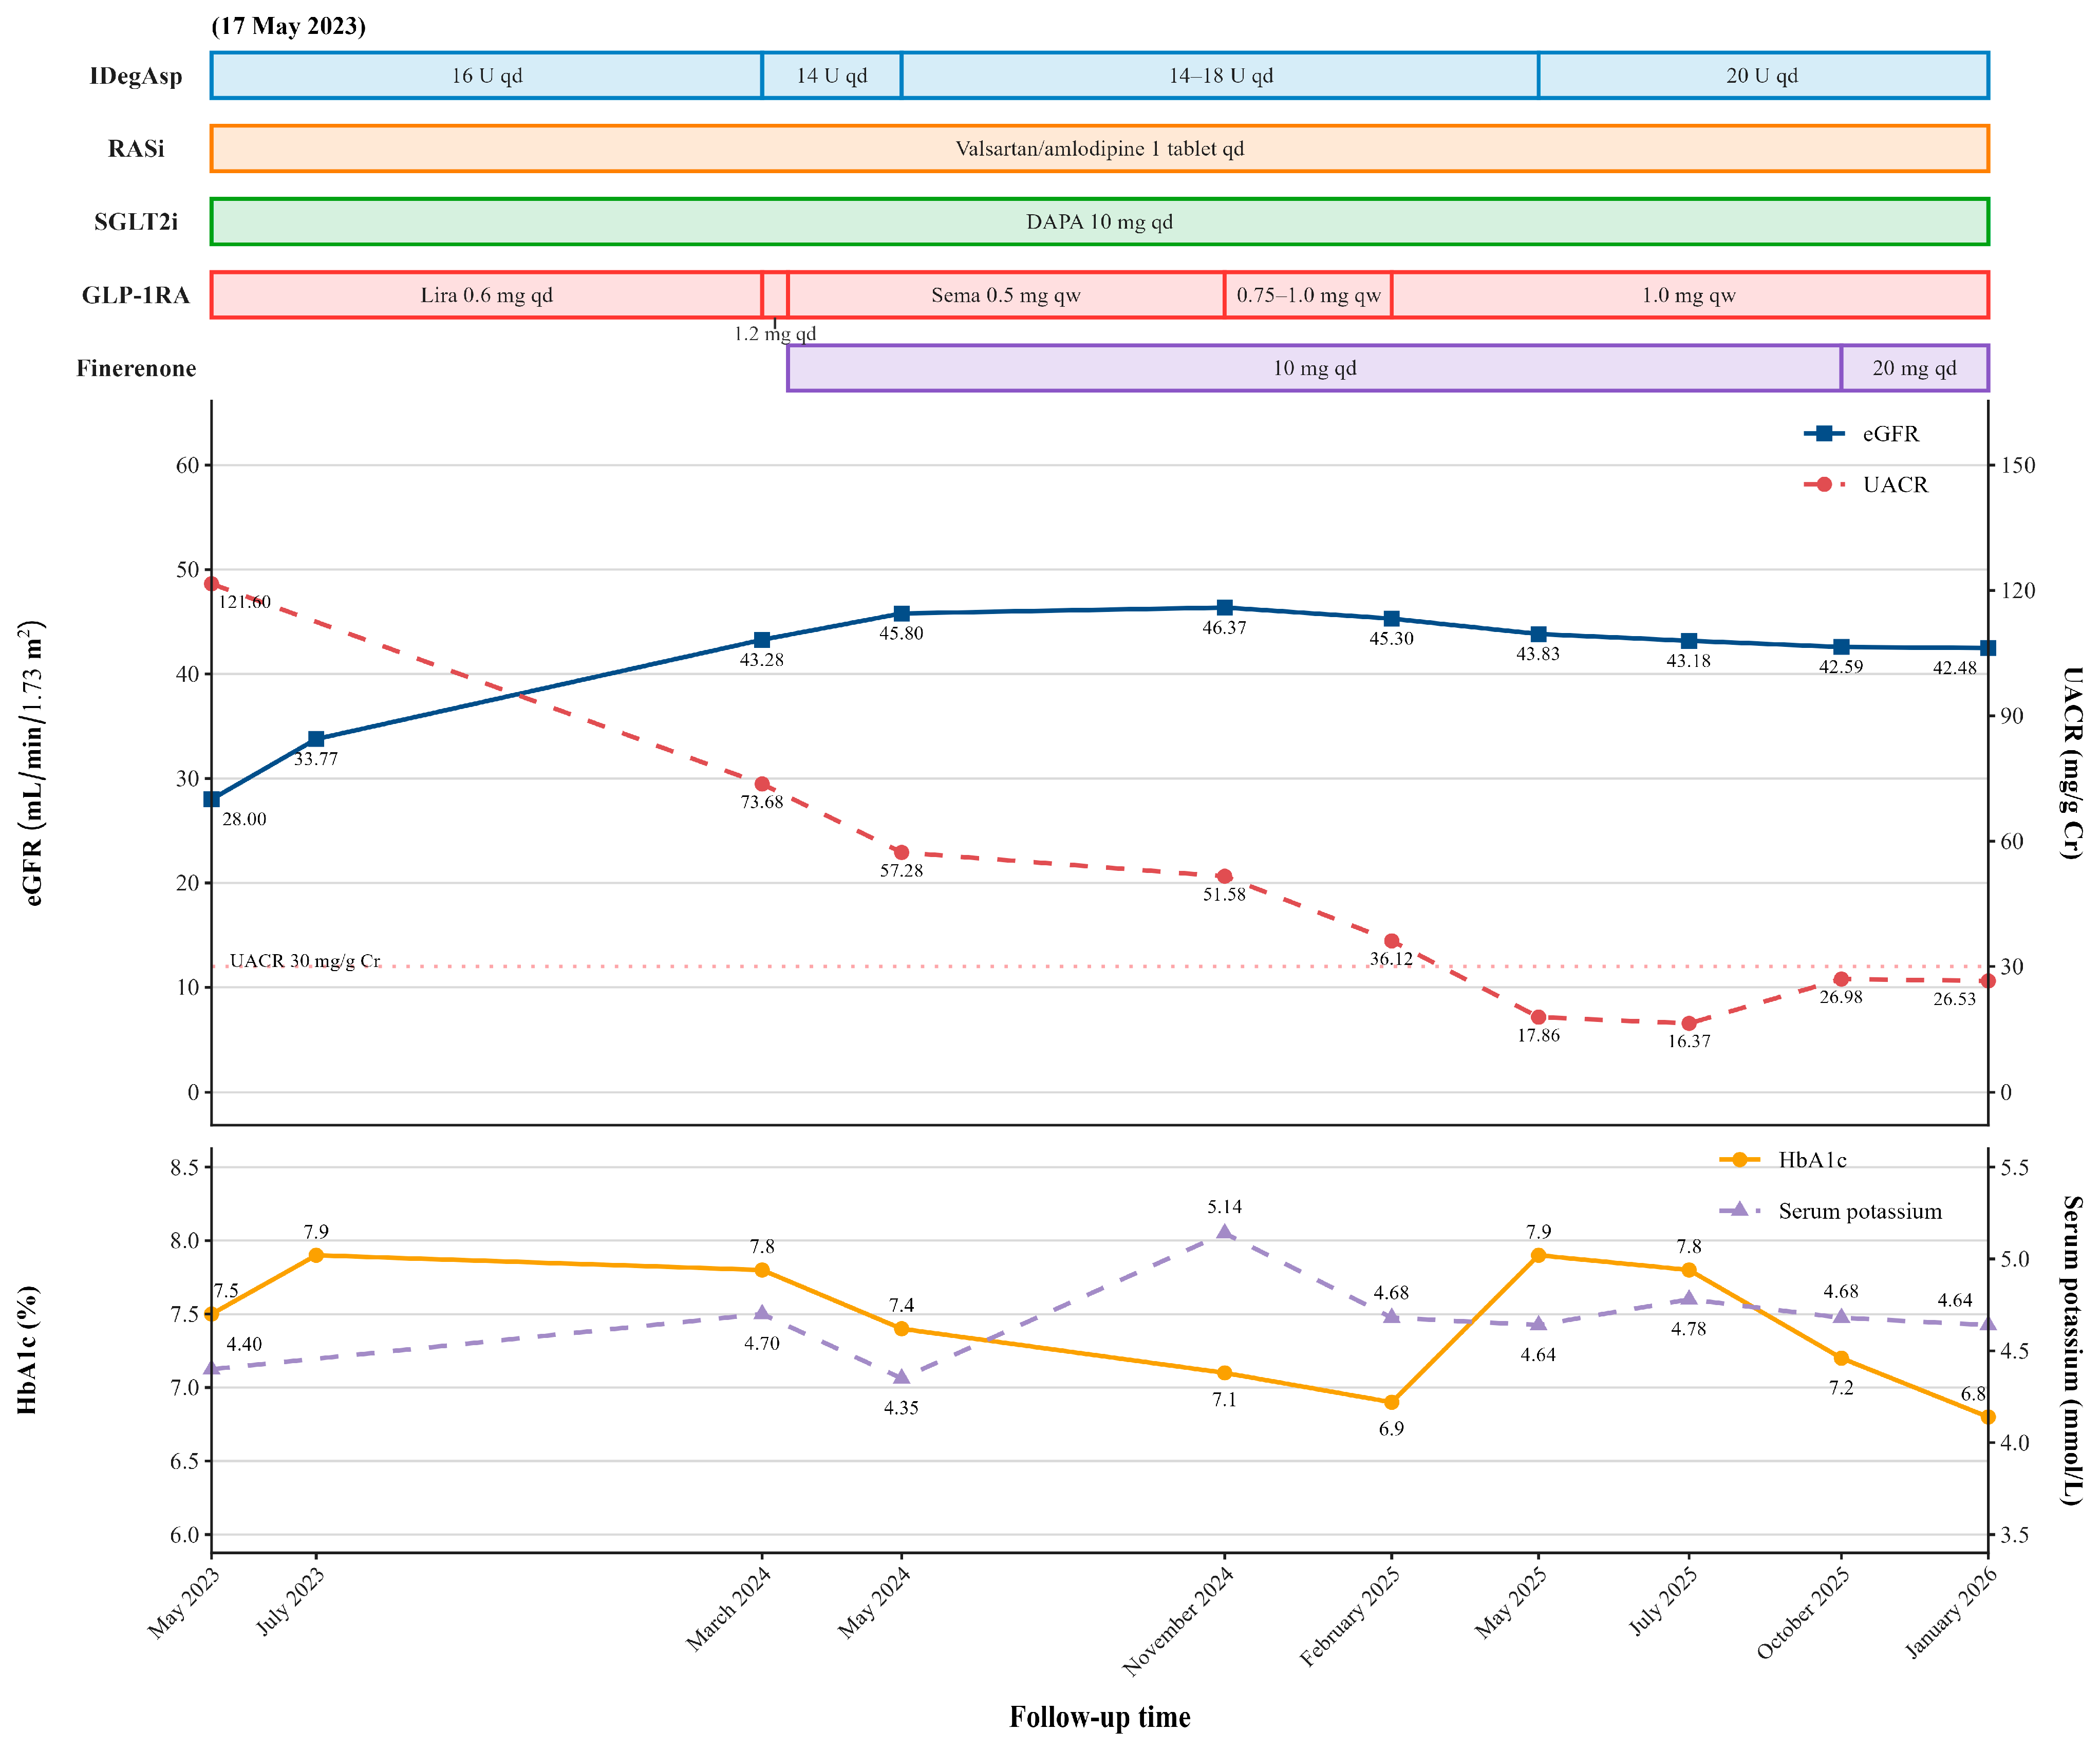Click the eGFR value label 45.80
The width and height of the screenshot is (2100, 1749).
[901, 633]
